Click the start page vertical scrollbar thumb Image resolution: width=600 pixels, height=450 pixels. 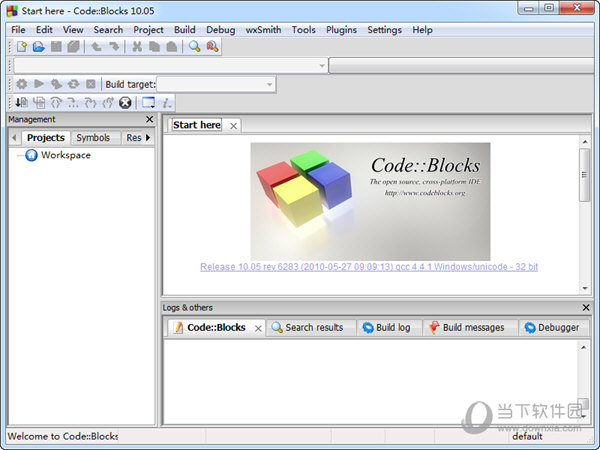pos(584,175)
